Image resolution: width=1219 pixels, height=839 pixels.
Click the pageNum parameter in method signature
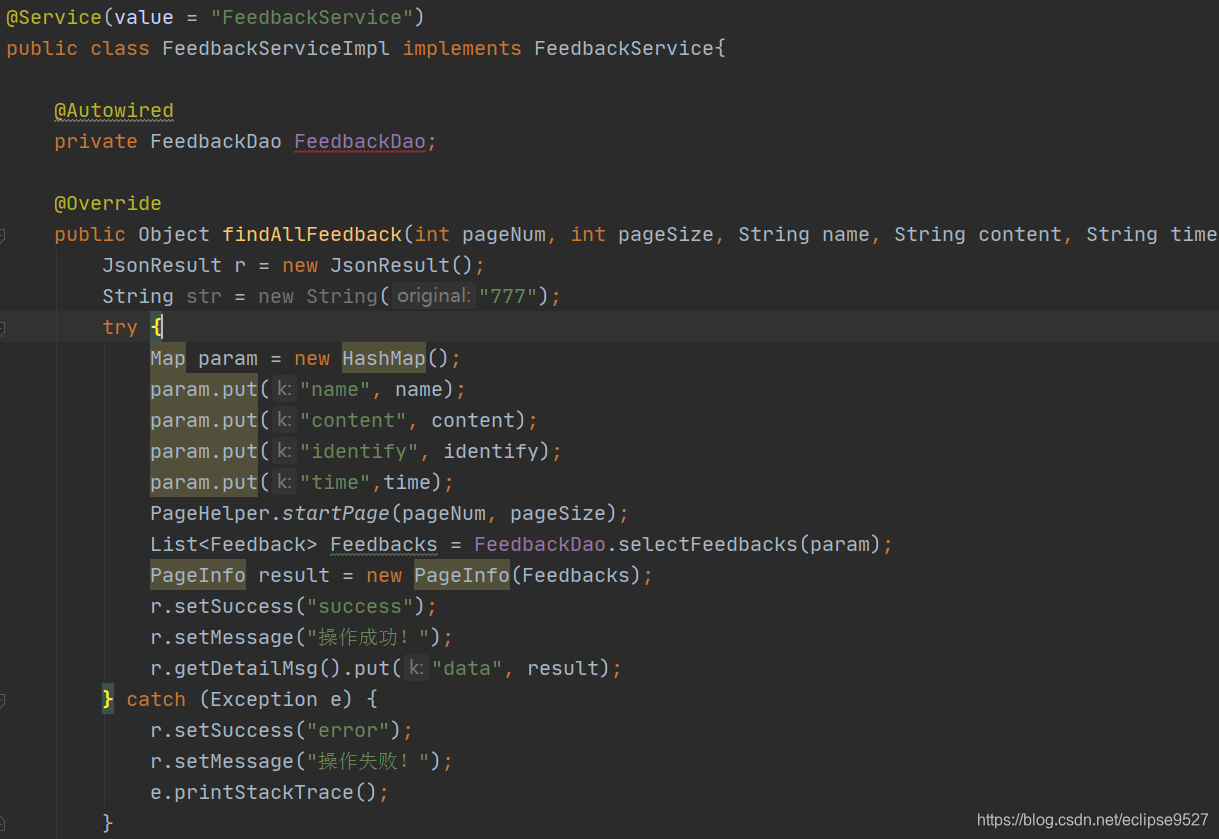coord(504,234)
